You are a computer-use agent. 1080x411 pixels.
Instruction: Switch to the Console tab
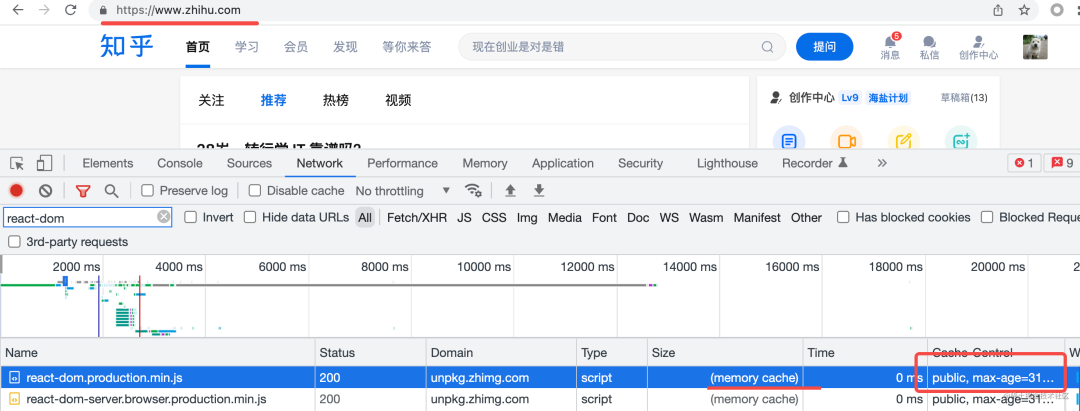pyautogui.click(x=180, y=163)
